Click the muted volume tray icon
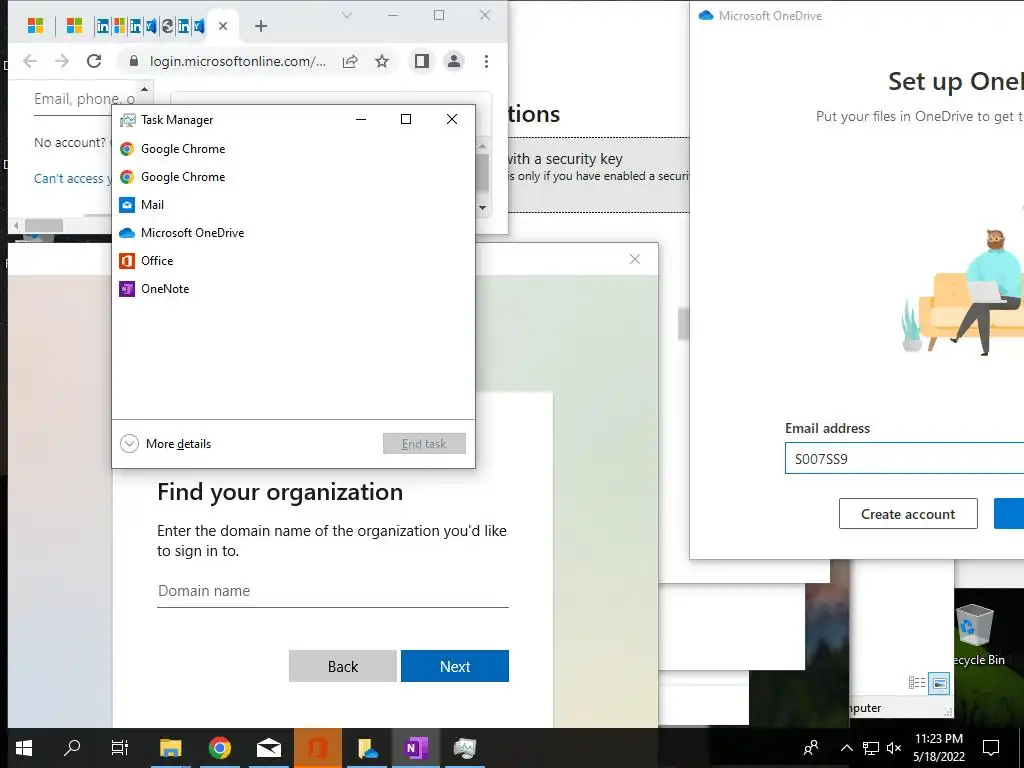This screenshot has height=768, width=1024. [x=894, y=748]
